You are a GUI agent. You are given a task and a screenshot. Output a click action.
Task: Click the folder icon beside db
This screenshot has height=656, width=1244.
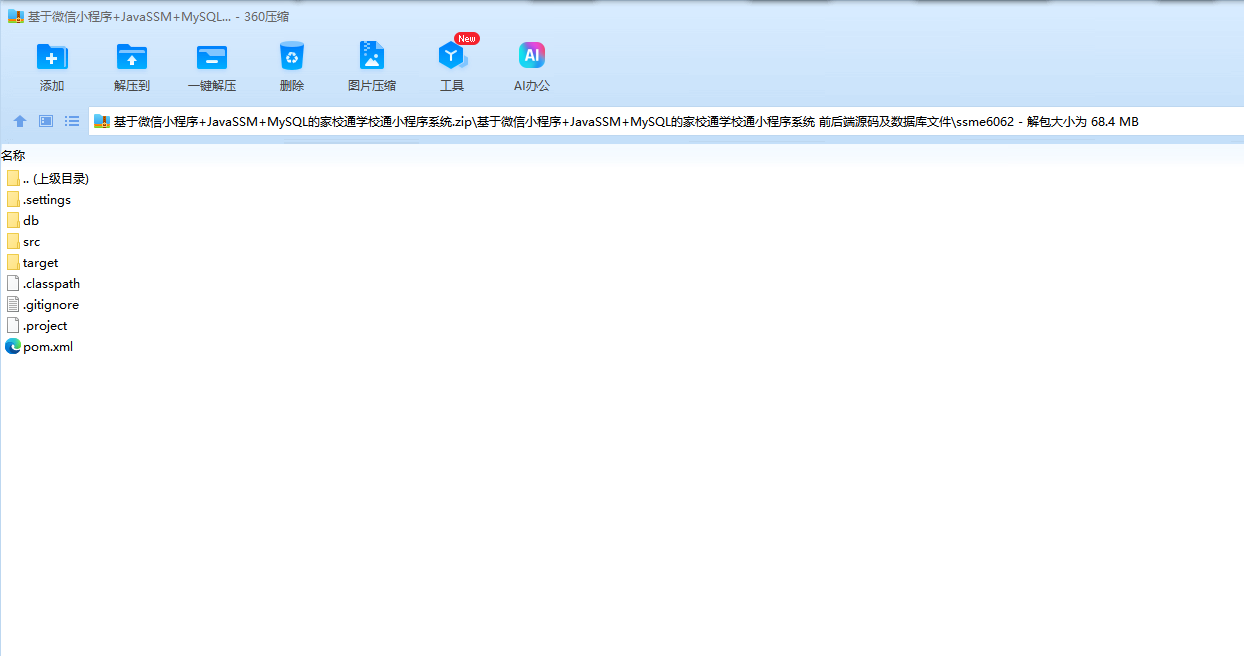13,220
